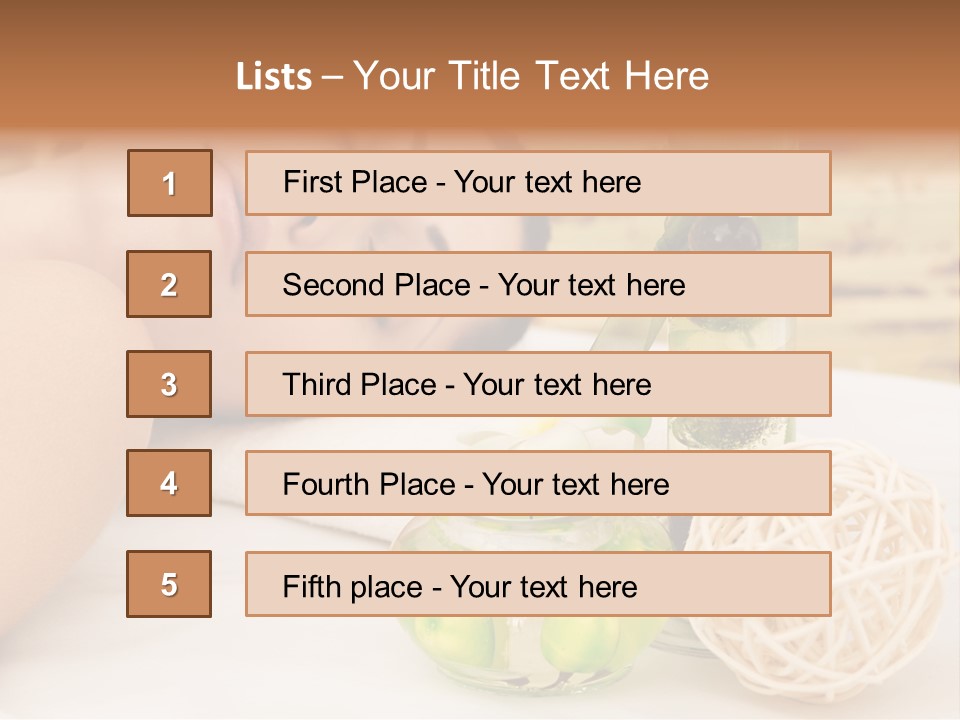Image resolution: width=960 pixels, height=720 pixels.
Task: Click the empty right end of the Fifth place bar
Action: click(x=770, y=584)
